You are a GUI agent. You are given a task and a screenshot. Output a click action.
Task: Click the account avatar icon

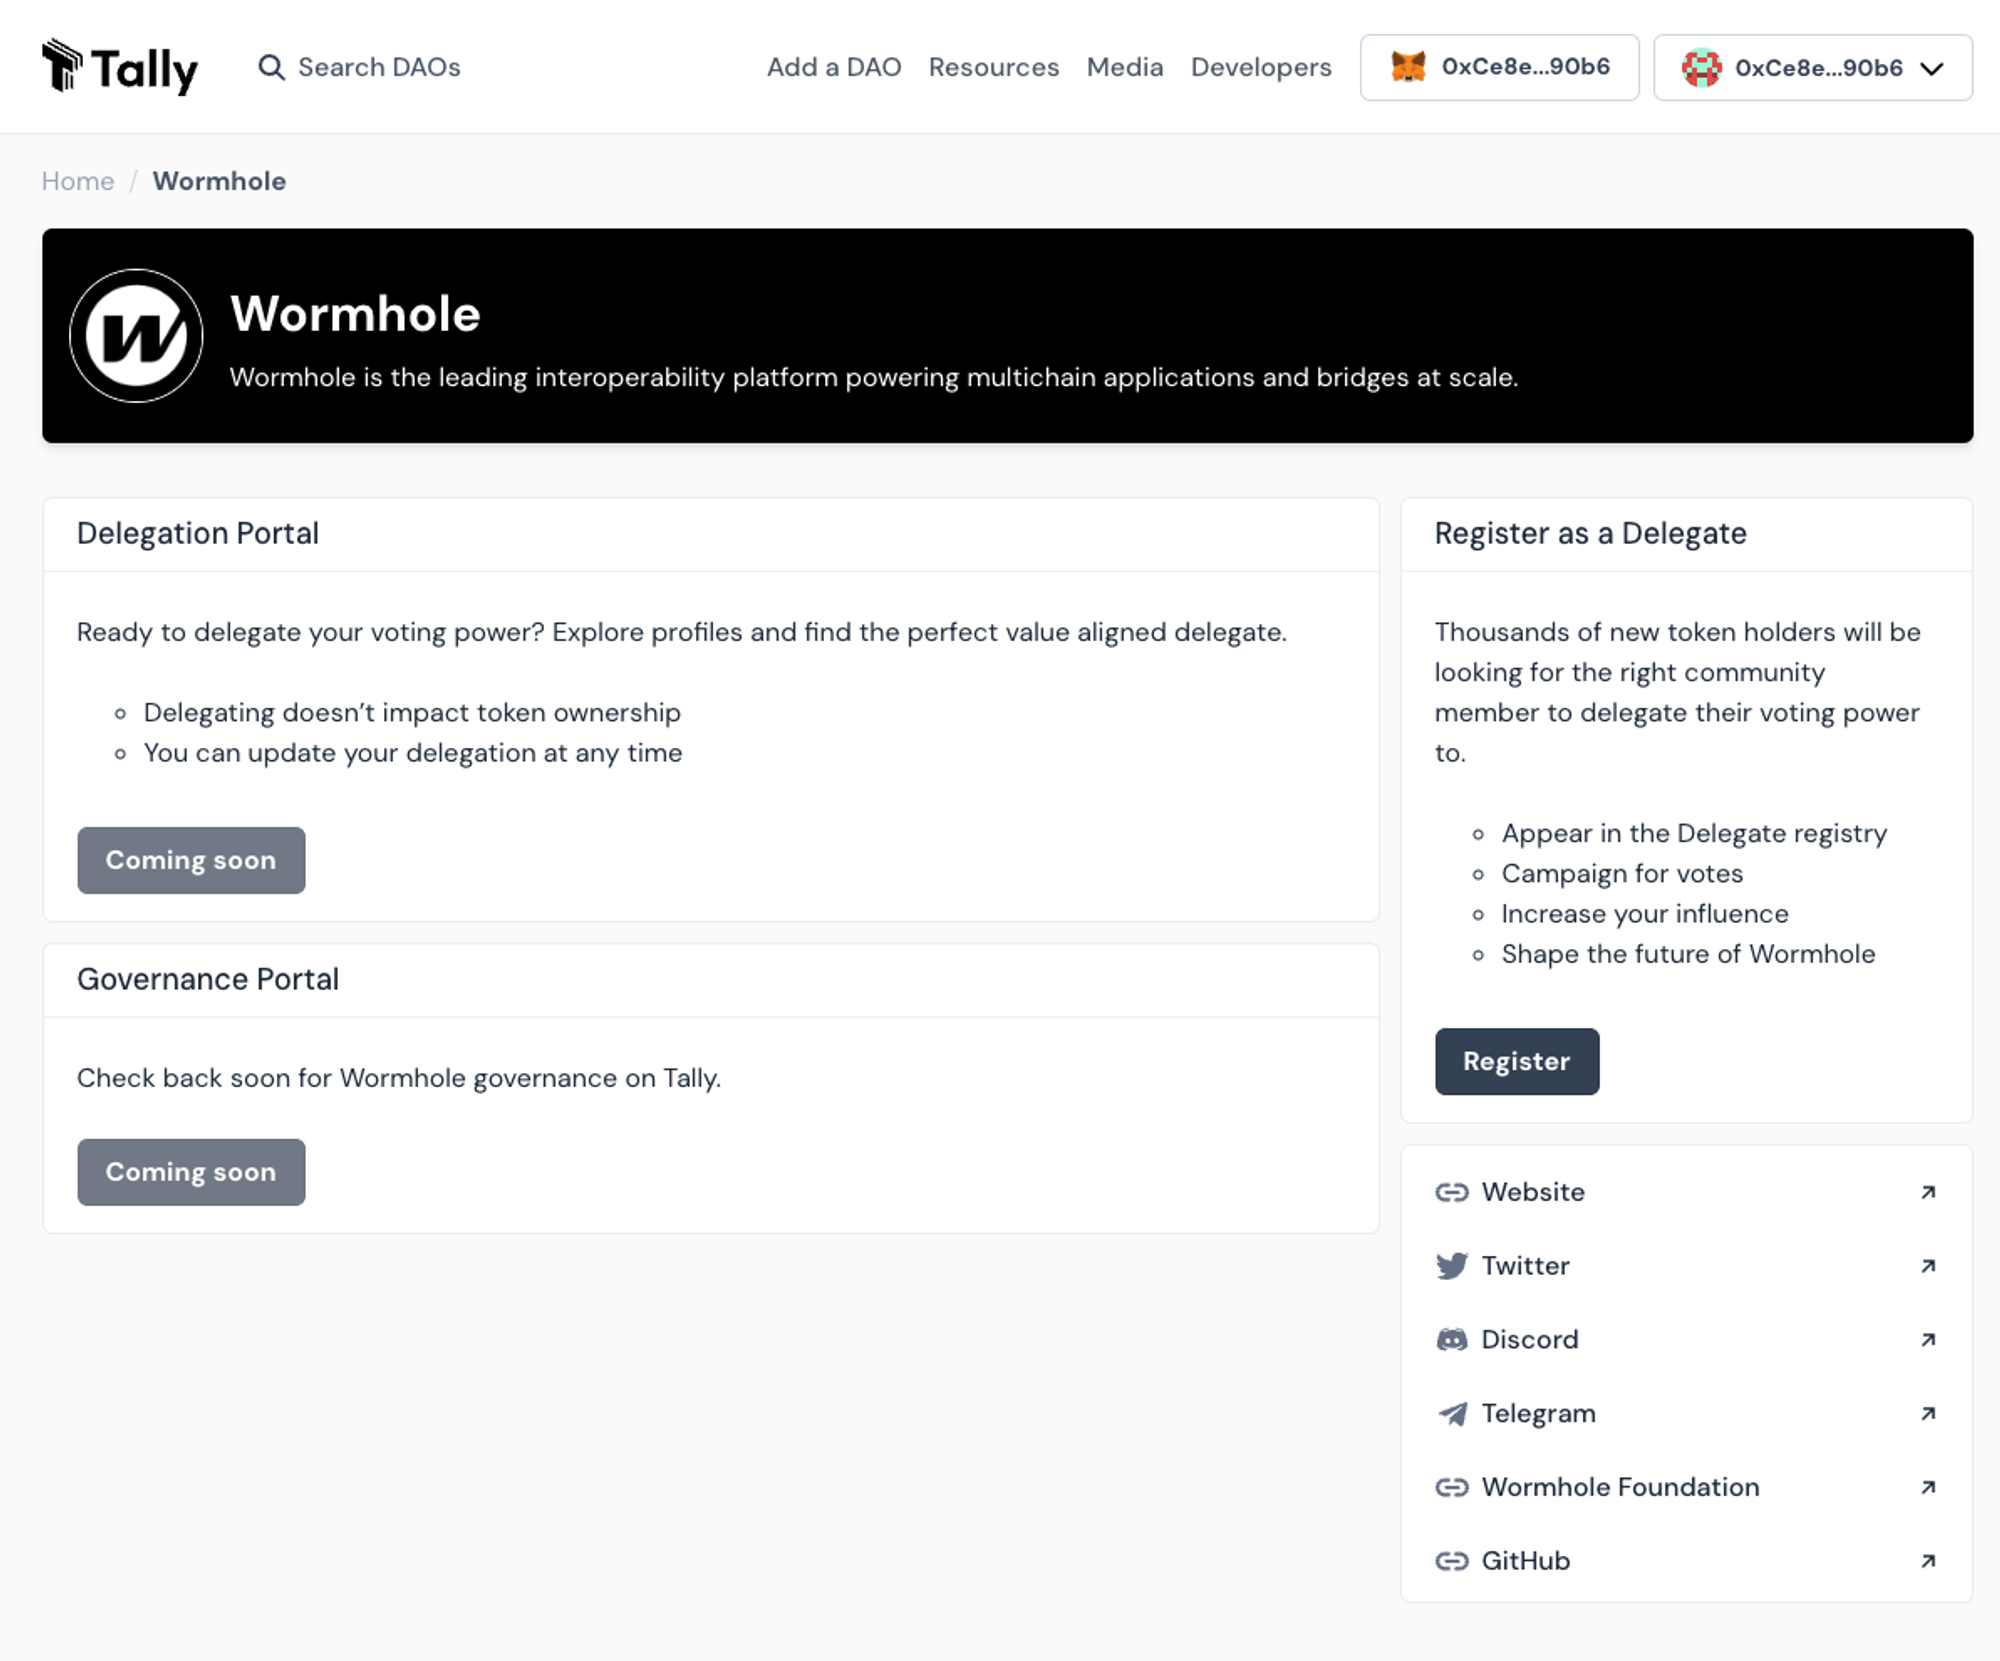click(x=1701, y=68)
